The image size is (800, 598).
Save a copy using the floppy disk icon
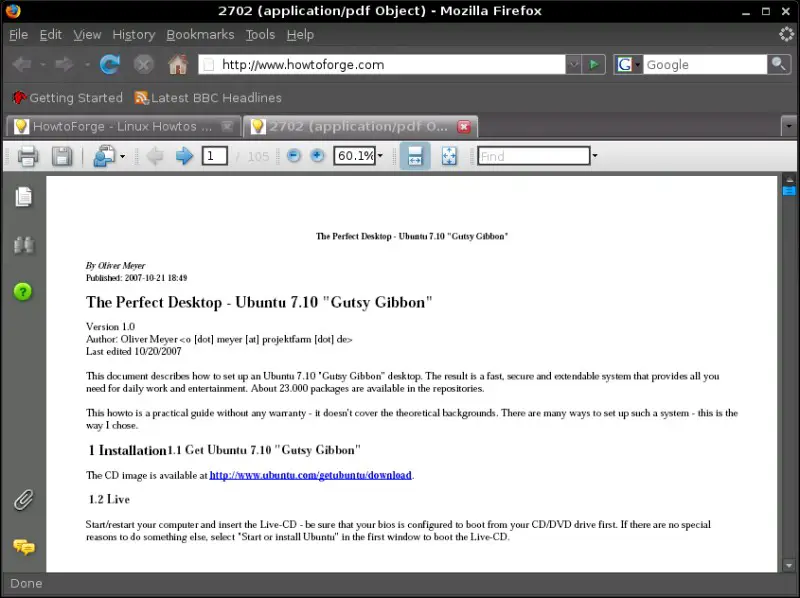pos(62,156)
